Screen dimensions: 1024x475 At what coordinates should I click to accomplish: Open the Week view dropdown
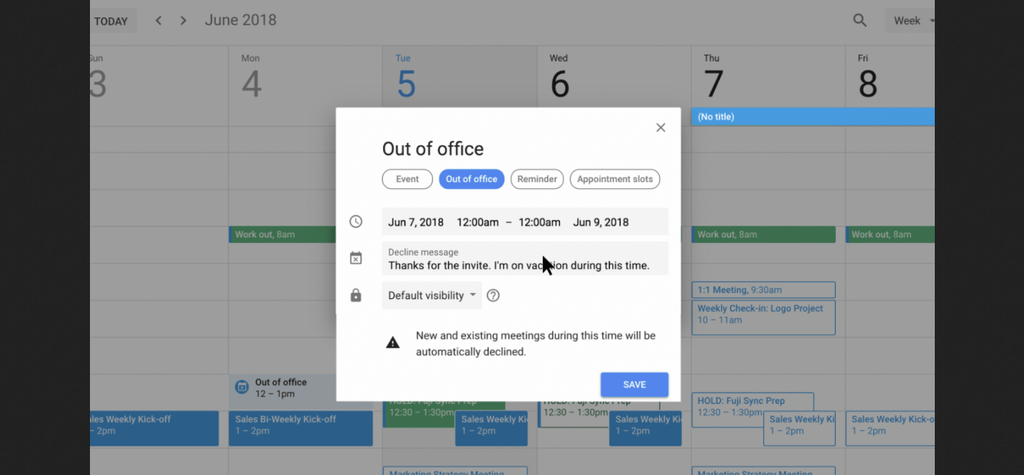[x=912, y=21]
